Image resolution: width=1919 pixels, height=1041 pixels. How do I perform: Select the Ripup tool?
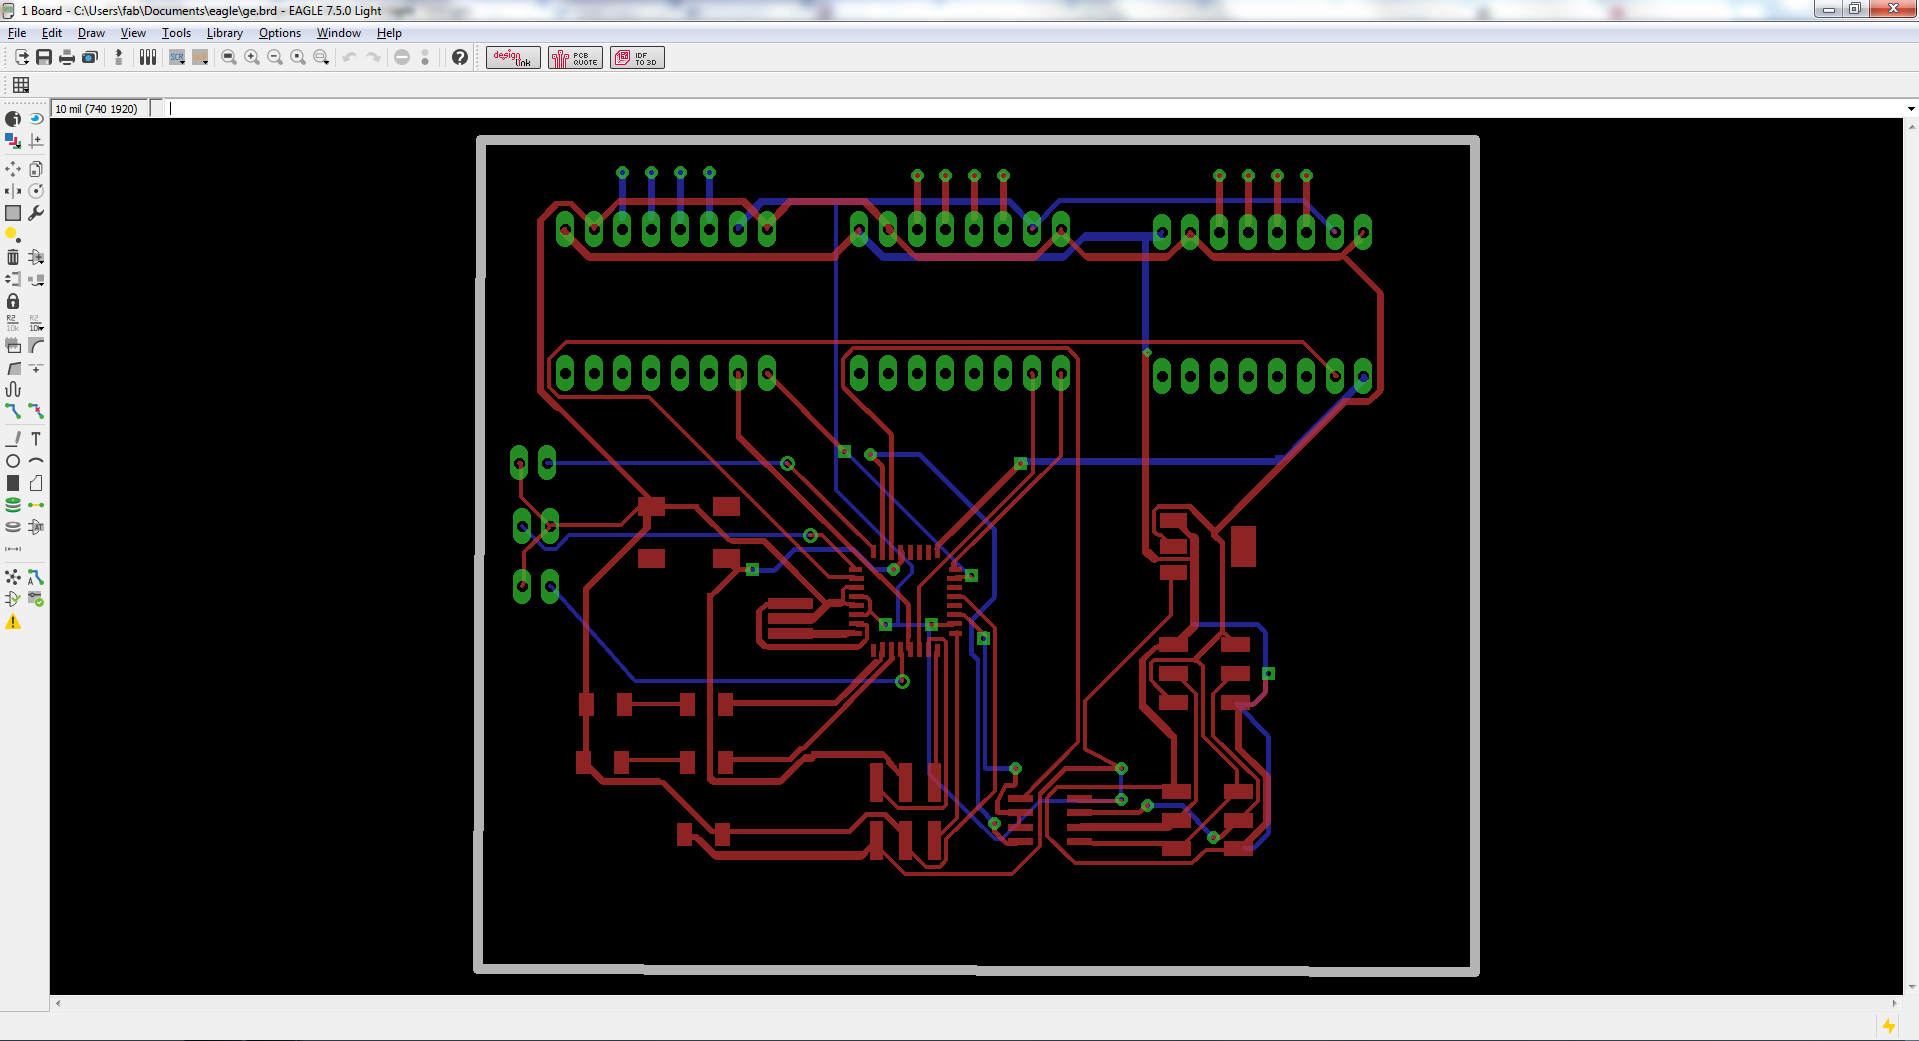tap(36, 411)
